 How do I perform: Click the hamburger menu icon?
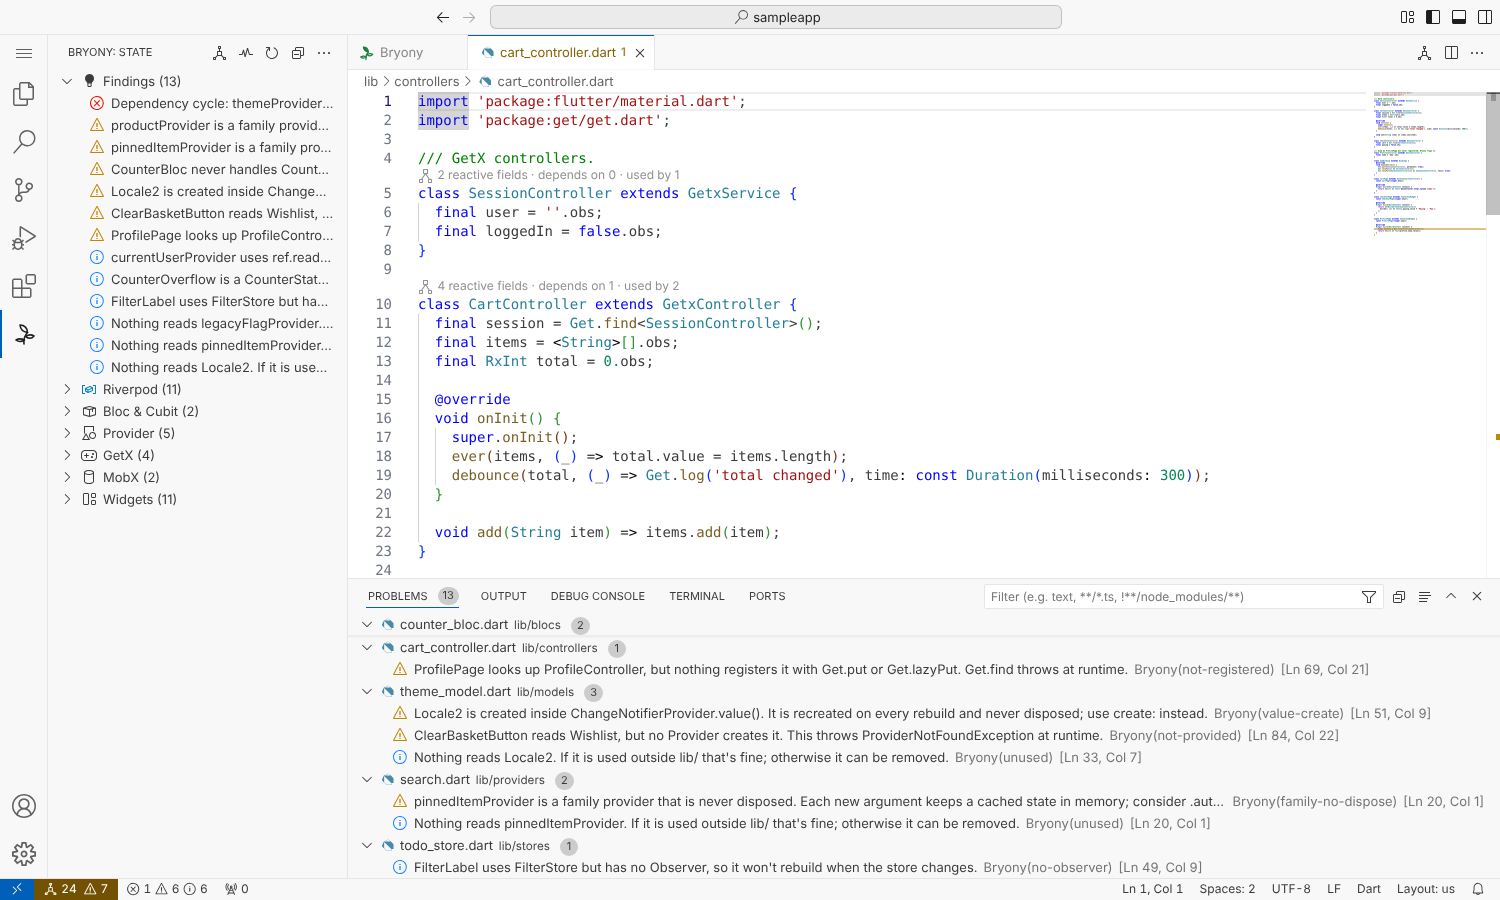point(24,53)
